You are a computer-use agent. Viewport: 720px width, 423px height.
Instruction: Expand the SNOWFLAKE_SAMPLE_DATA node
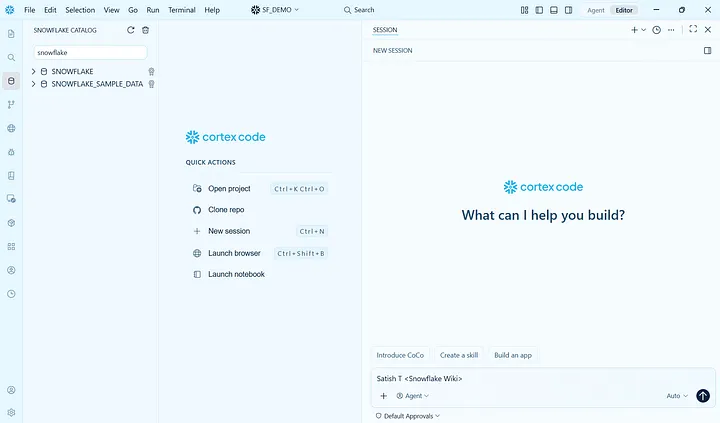click(33, 84)
